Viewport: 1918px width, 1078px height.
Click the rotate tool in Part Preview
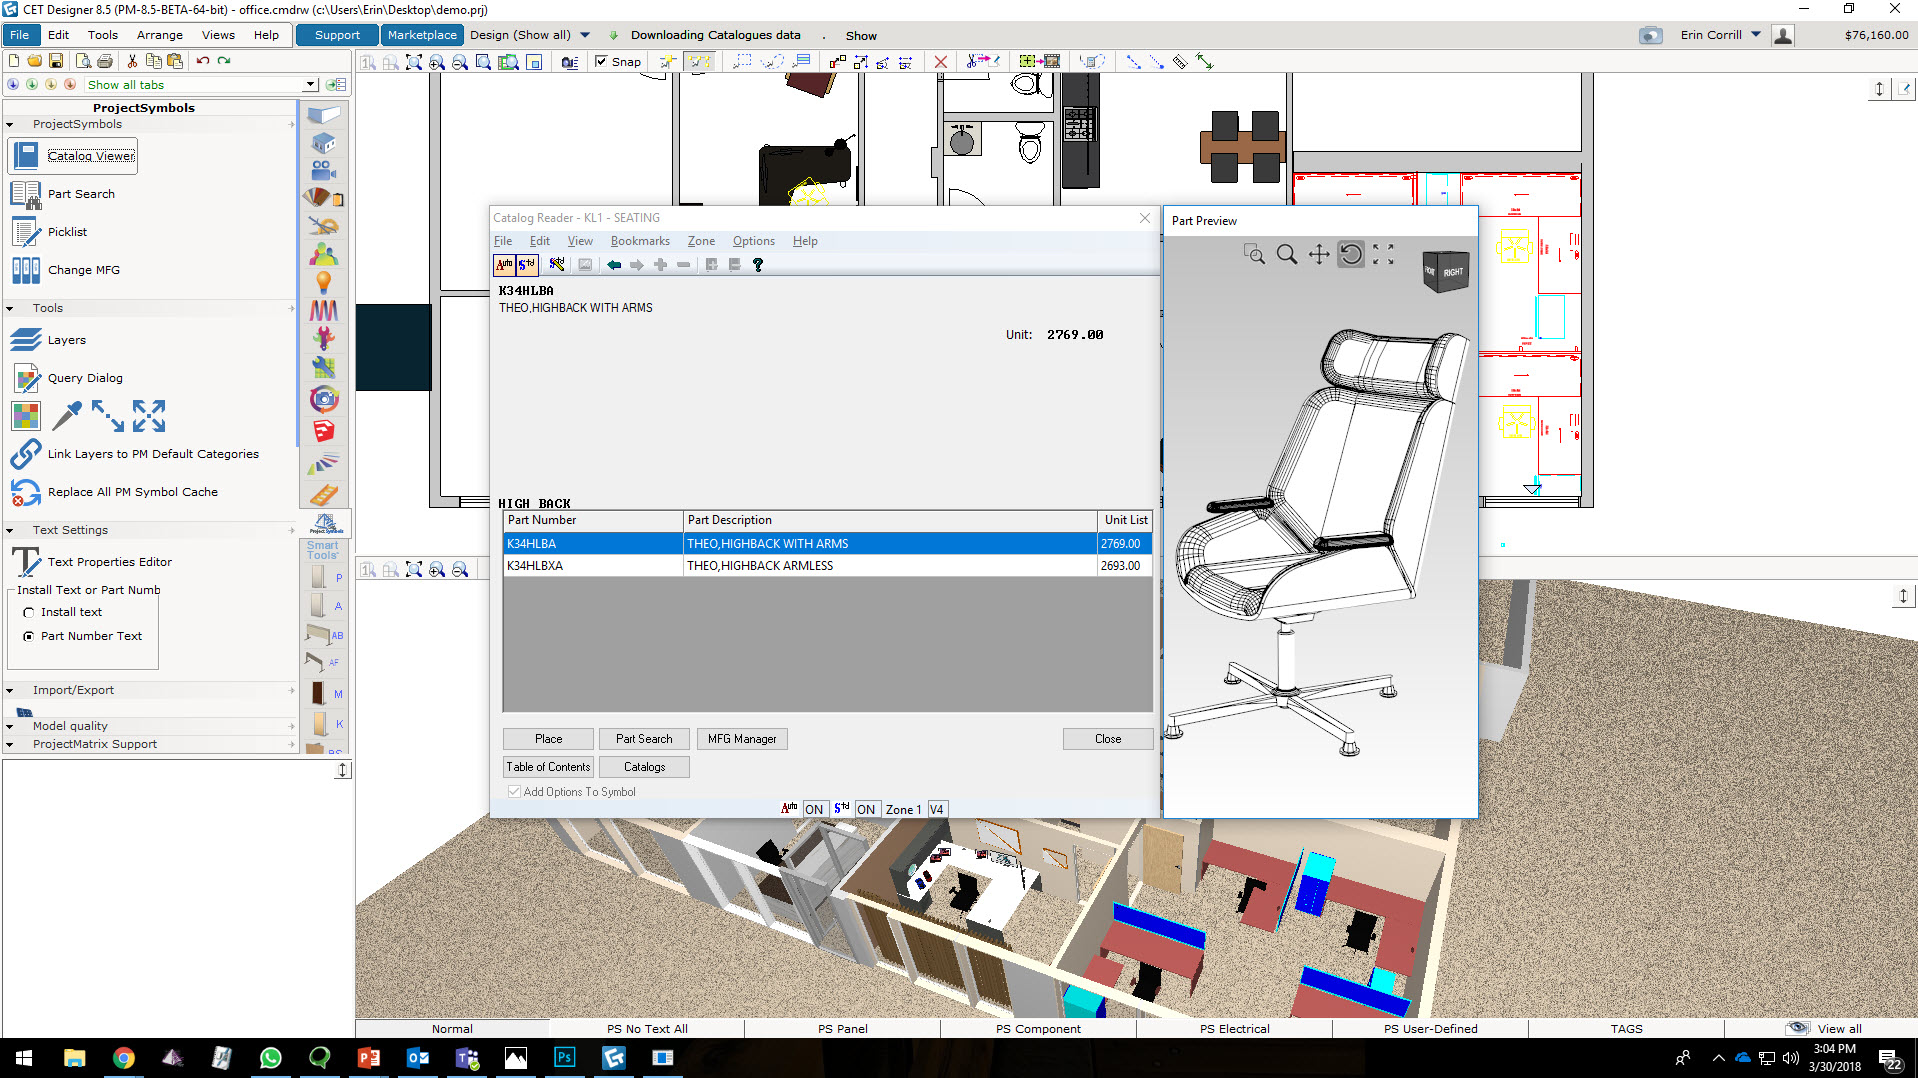click(x=1351, y=255)
